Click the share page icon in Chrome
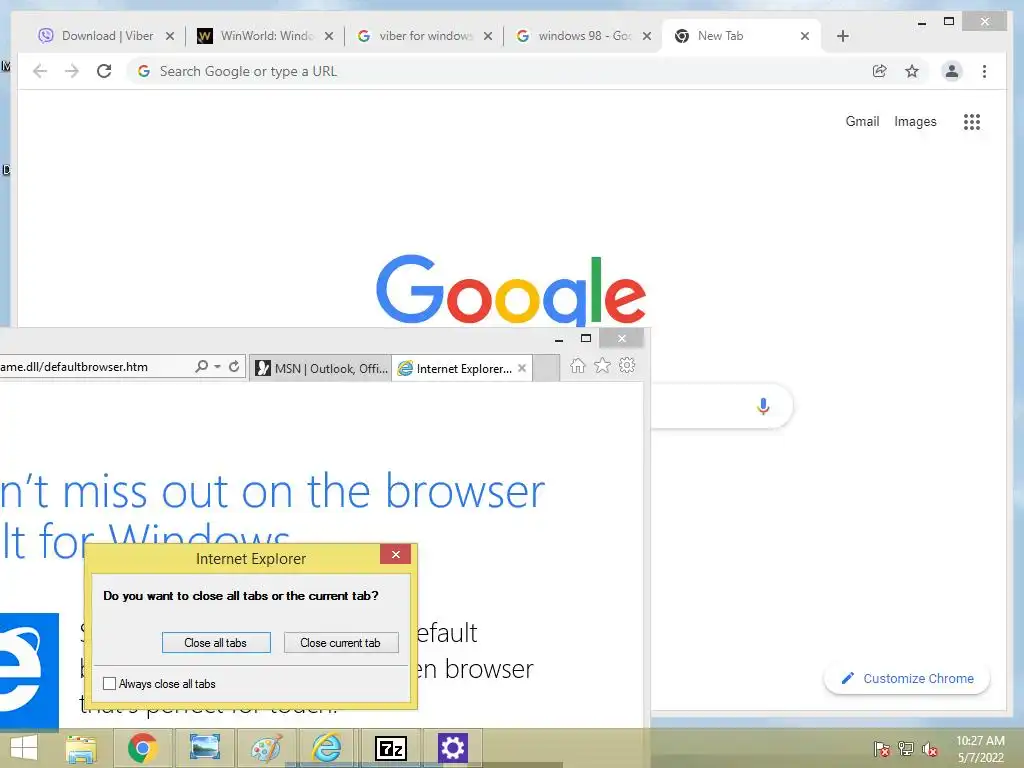The height and width of the screenshot is (768, 1024). tap(880, 71)
